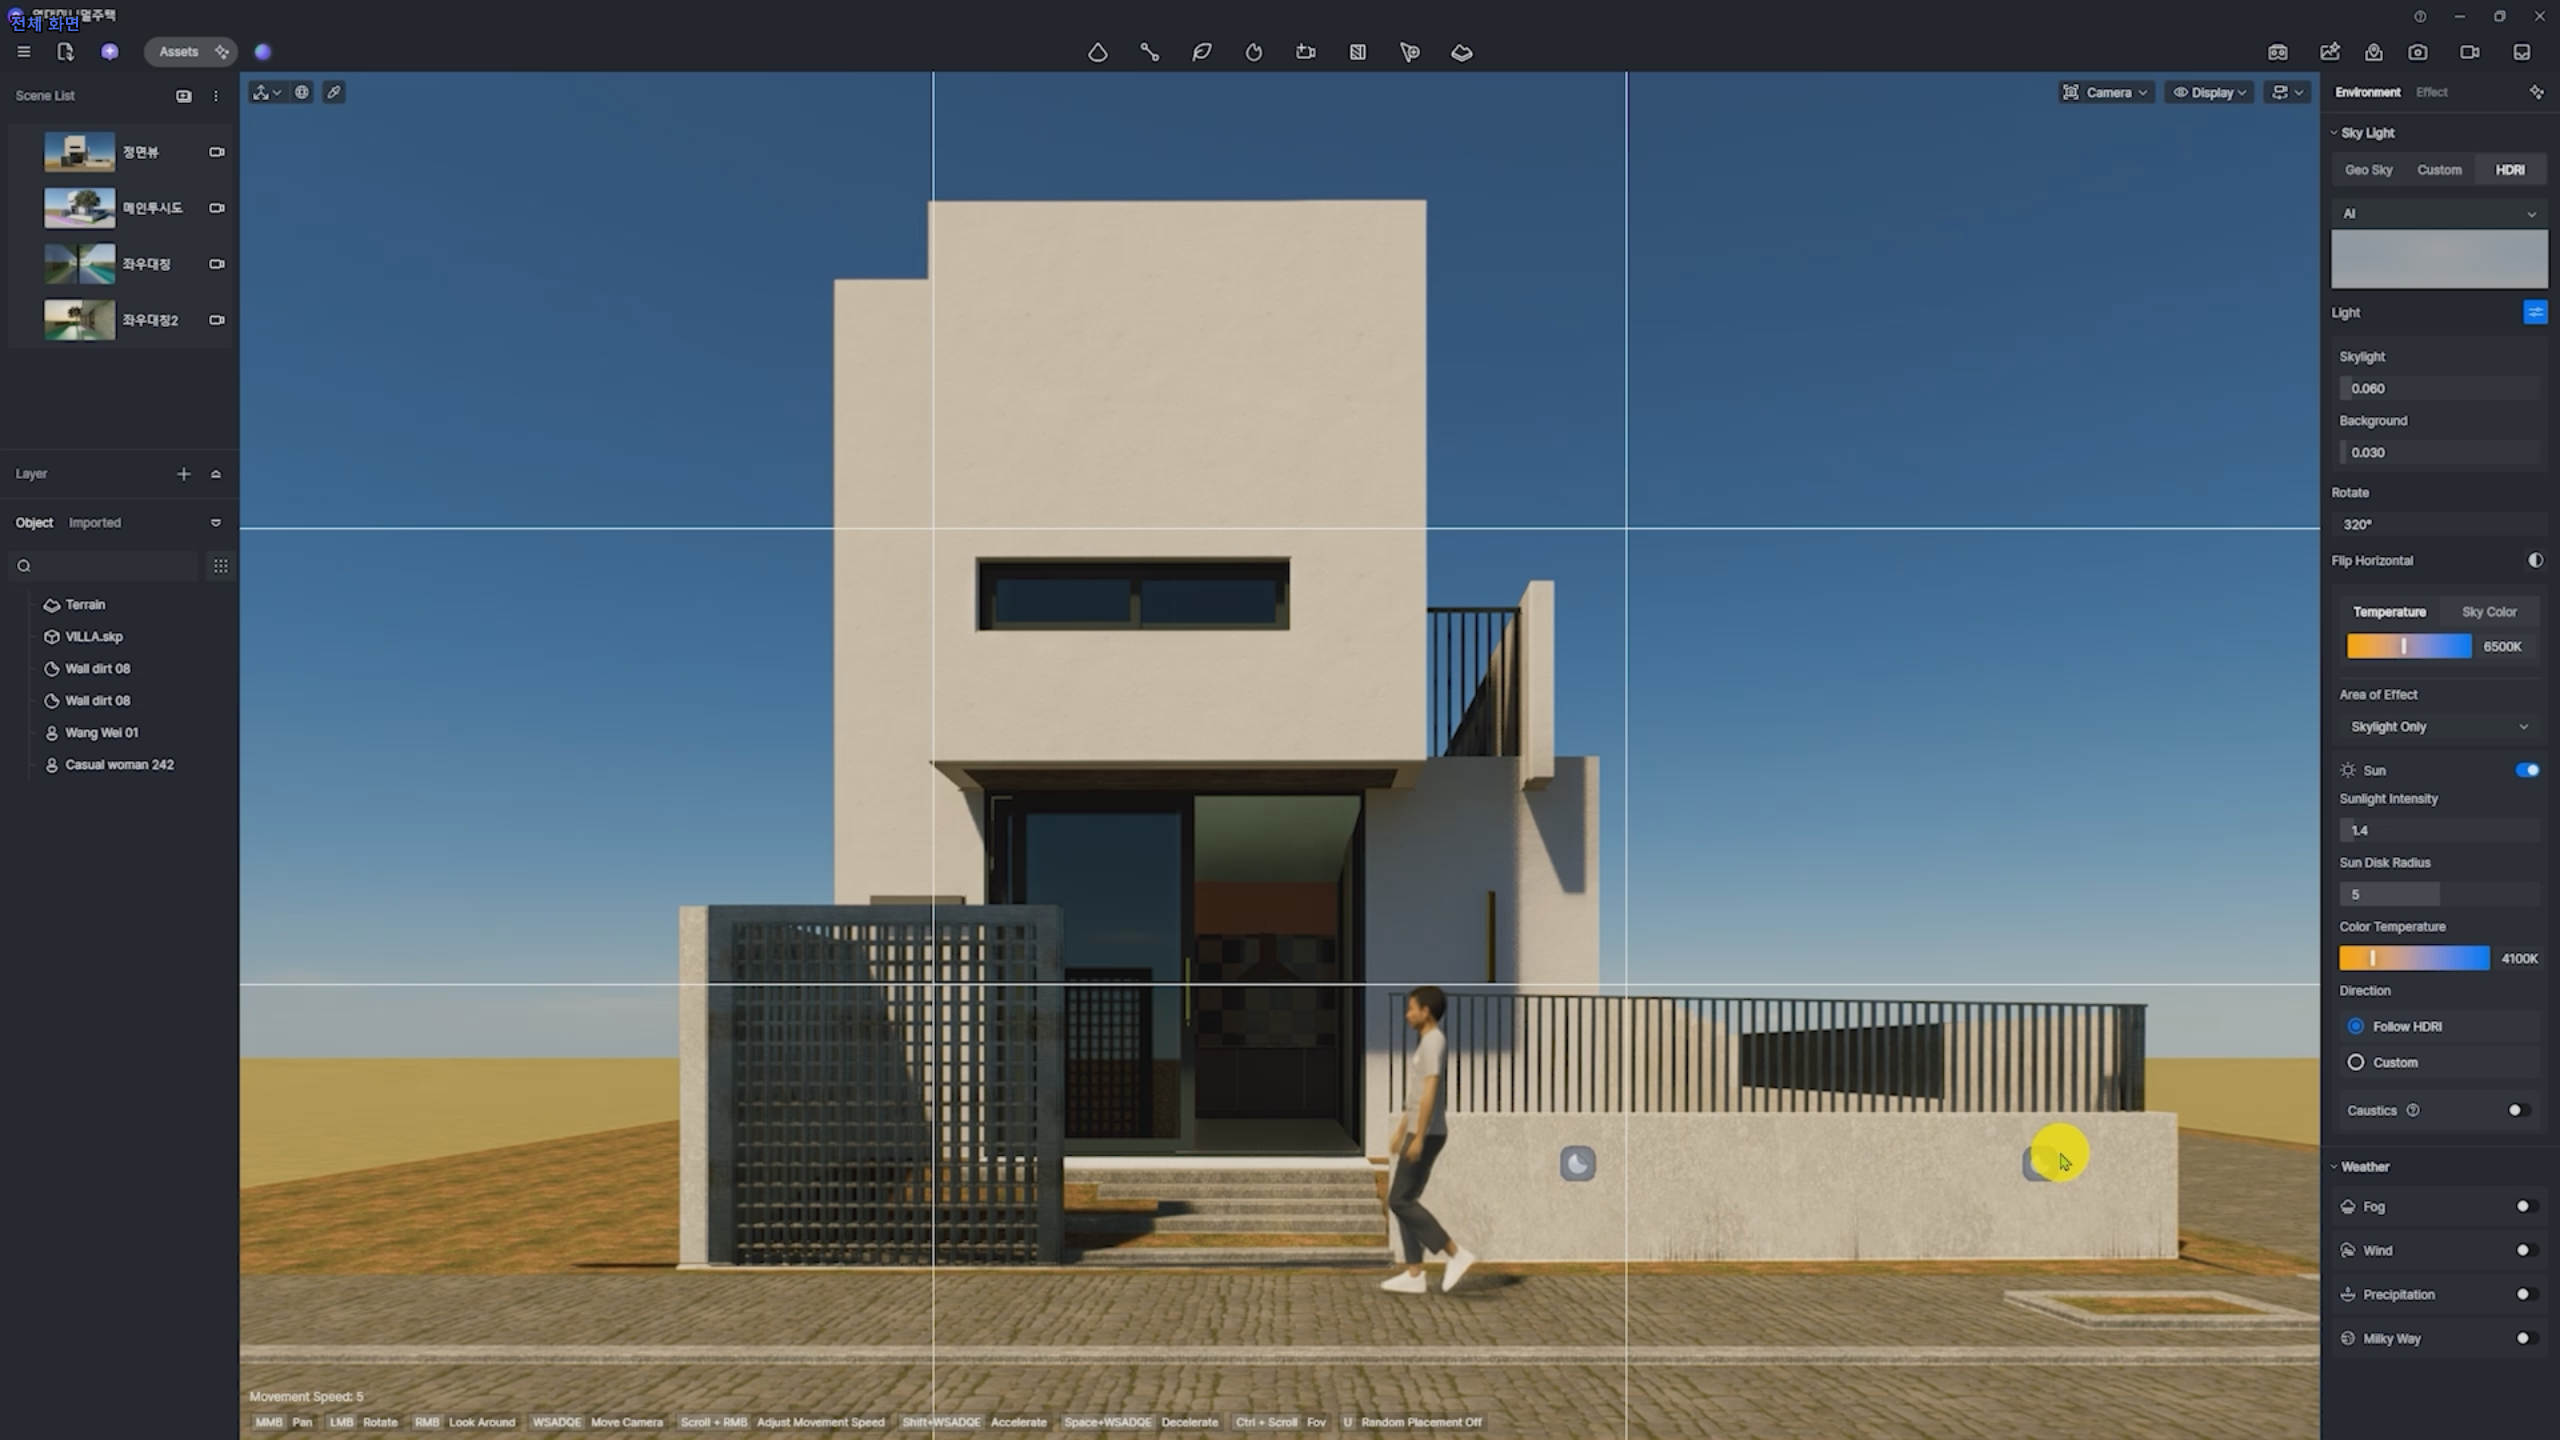Select Casual woman 242 object

pyautogui.click(x=119, y=765)
